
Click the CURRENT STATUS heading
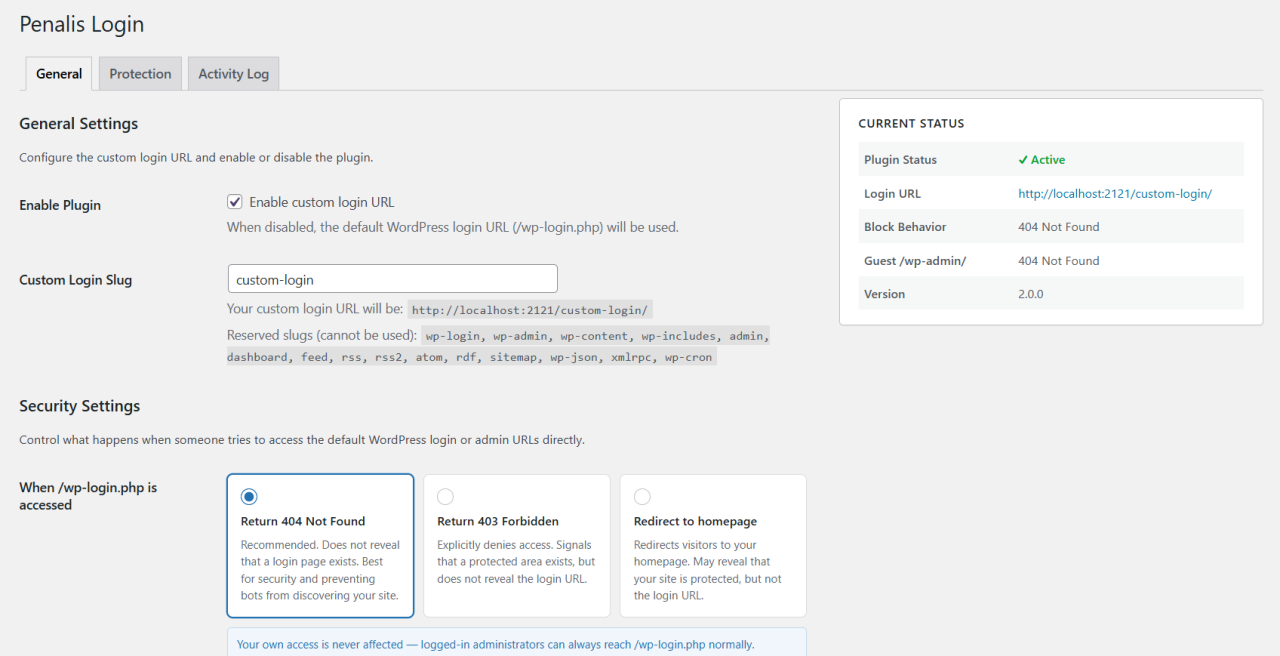911,124
